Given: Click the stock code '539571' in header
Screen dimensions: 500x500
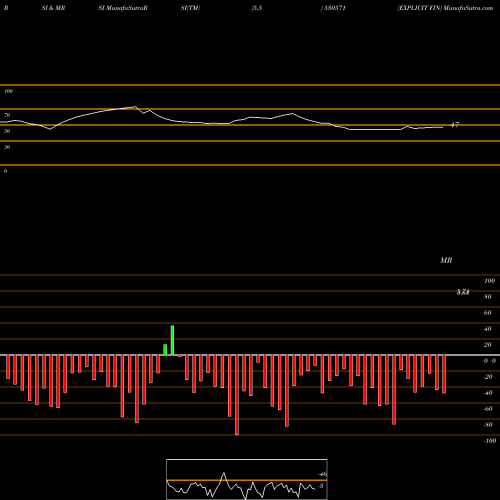Looking at the screenshot, I should [334, 8].
